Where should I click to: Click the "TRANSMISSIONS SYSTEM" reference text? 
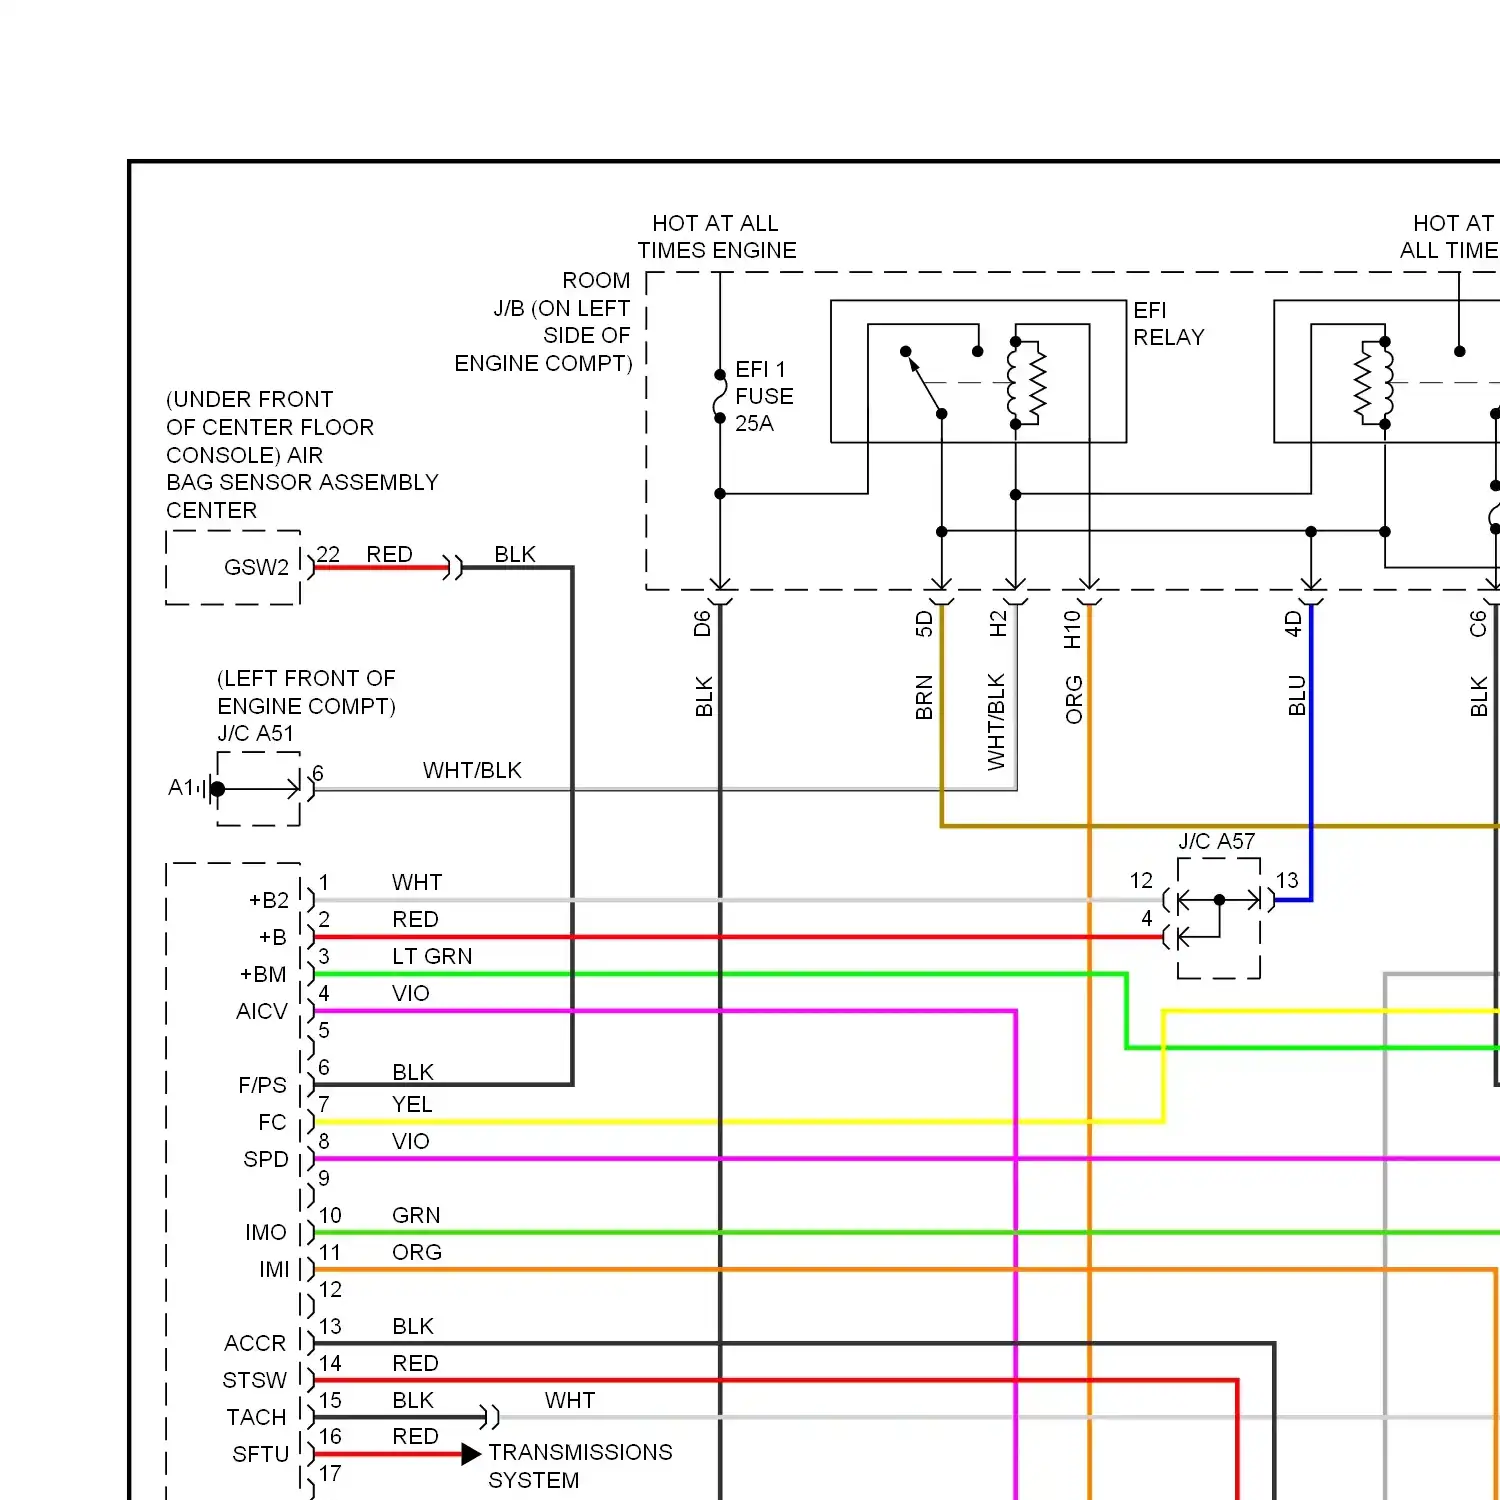(x=580, y=1466)
